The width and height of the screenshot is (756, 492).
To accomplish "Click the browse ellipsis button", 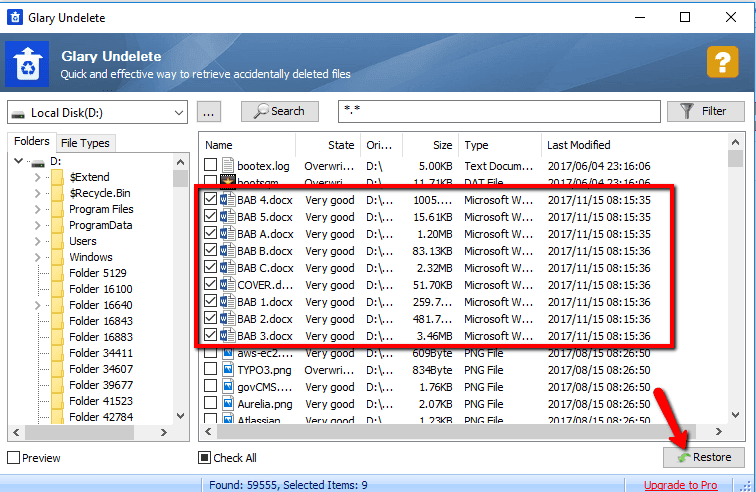I will pyautogui.click(x=209, y=112).
